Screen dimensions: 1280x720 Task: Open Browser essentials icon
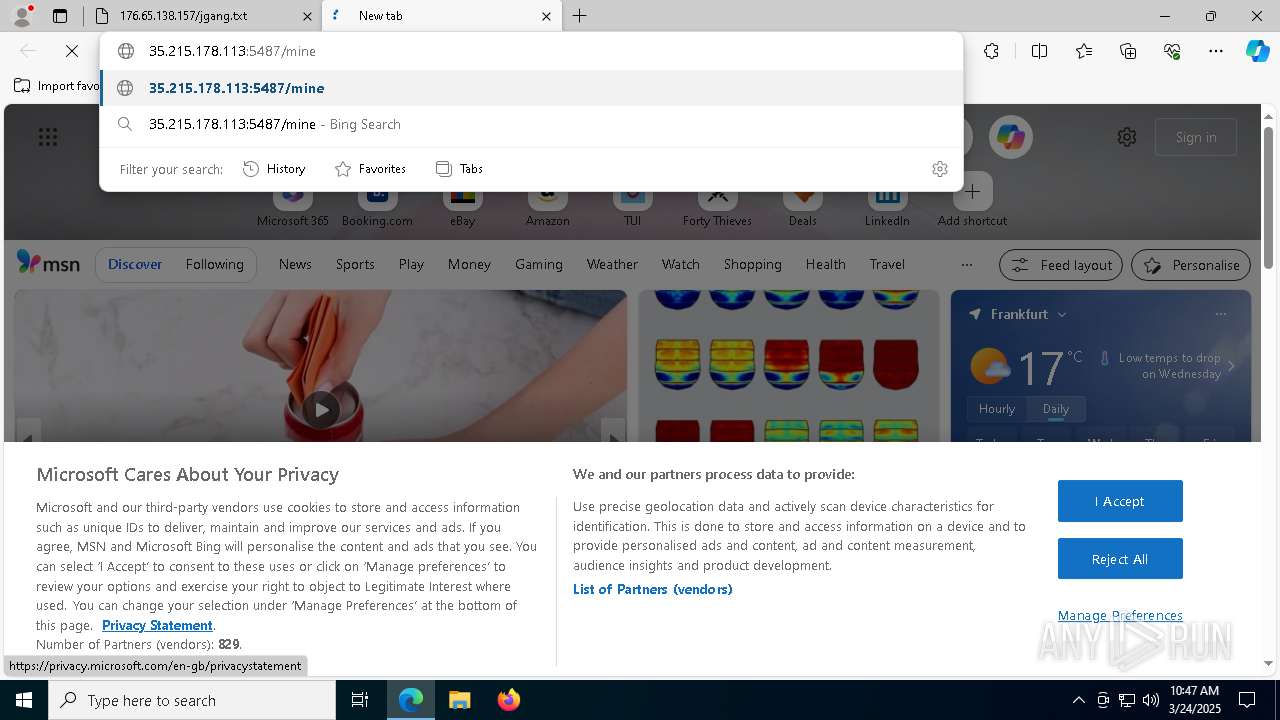(x=1172, y=51)
